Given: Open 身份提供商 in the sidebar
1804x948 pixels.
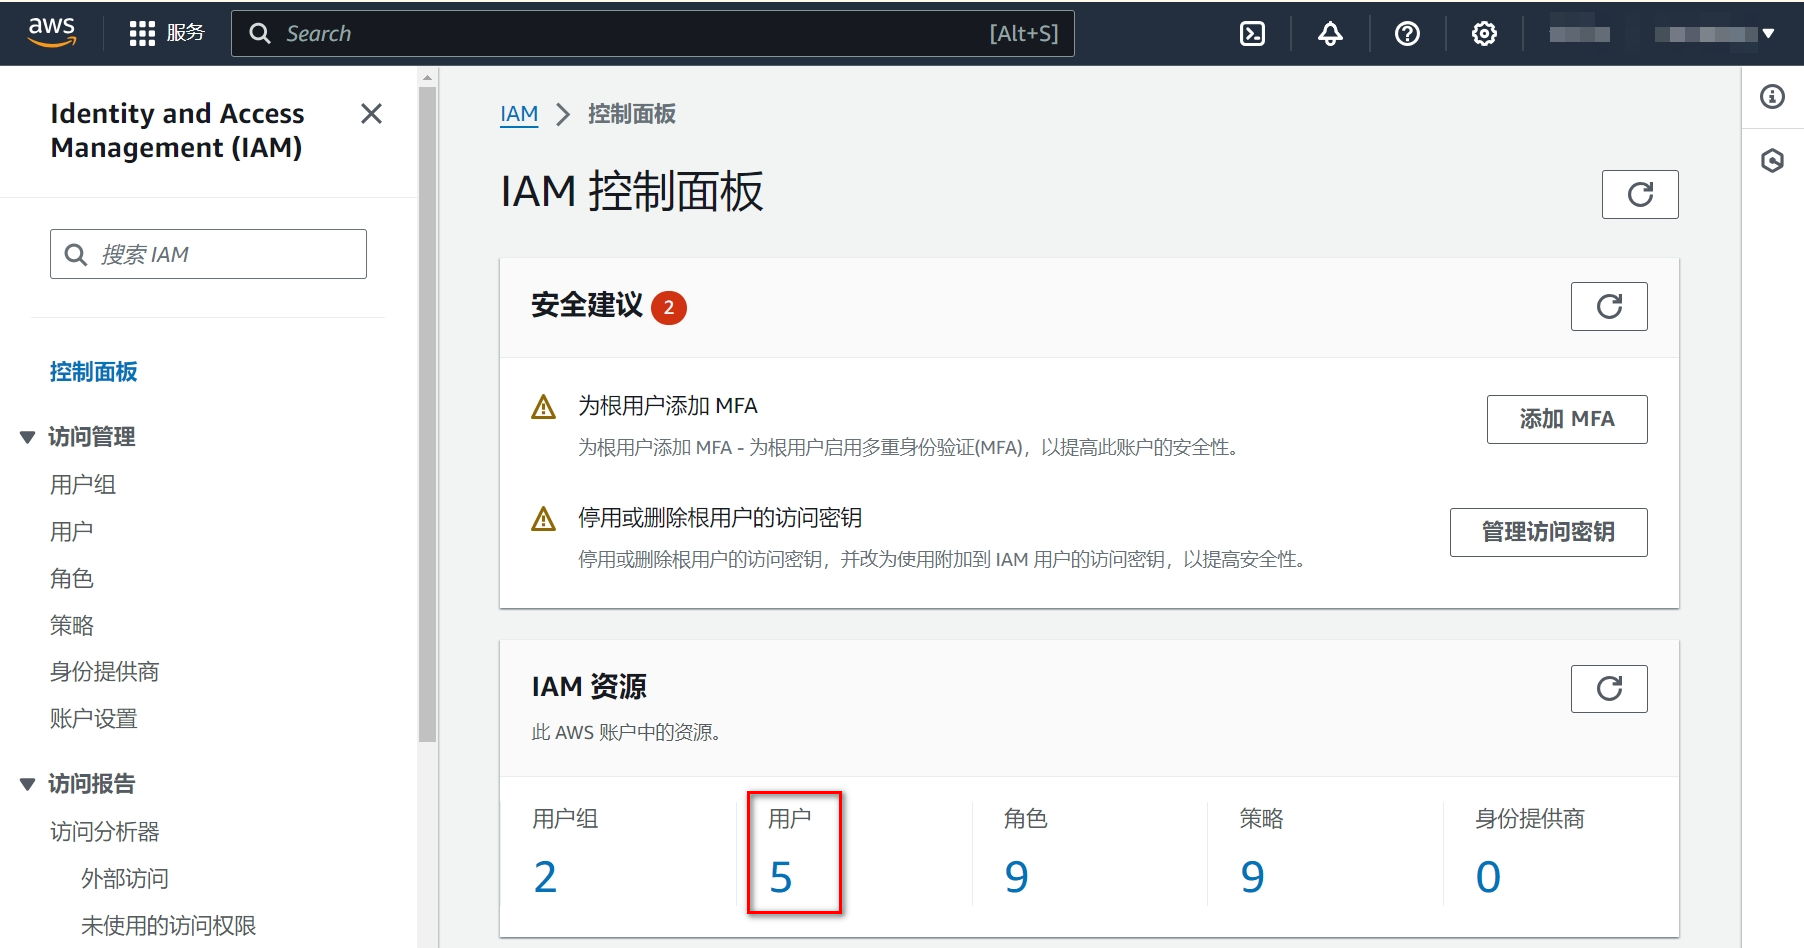Looking at the screenshot, I should click(x=105, y=672).
